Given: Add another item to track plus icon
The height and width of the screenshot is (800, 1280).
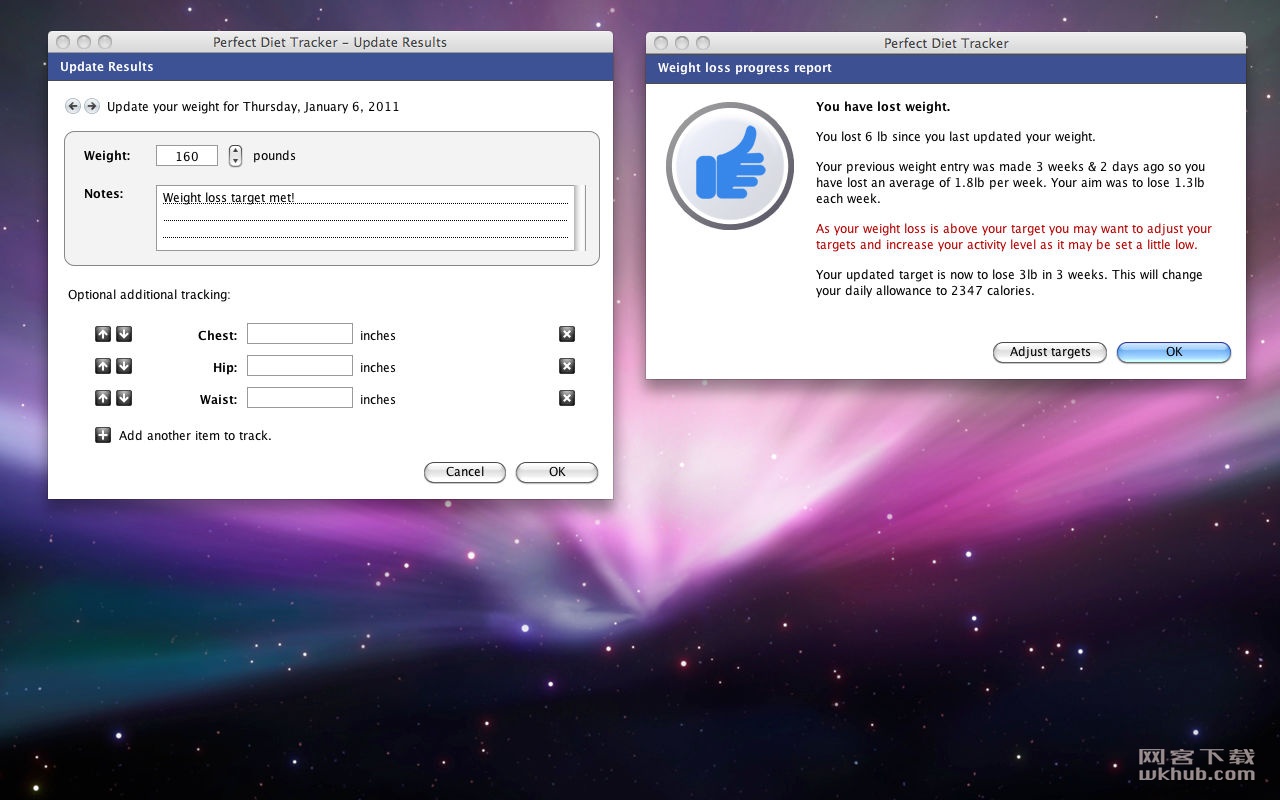Looking at the screenshot, I should point(103,435).
